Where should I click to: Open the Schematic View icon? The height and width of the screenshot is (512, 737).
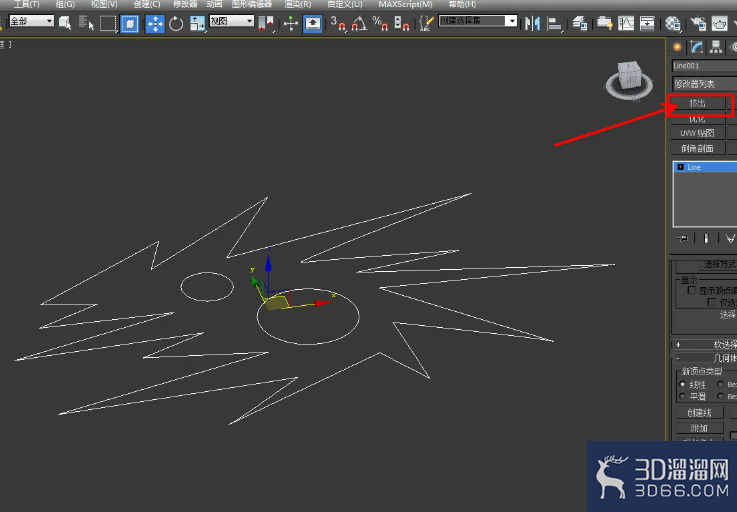647,24
